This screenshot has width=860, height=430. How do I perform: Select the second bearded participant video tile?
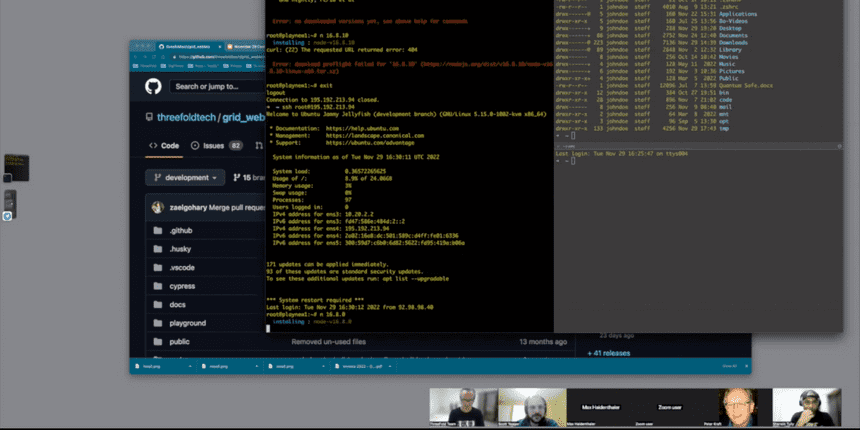tap(532, 408)
